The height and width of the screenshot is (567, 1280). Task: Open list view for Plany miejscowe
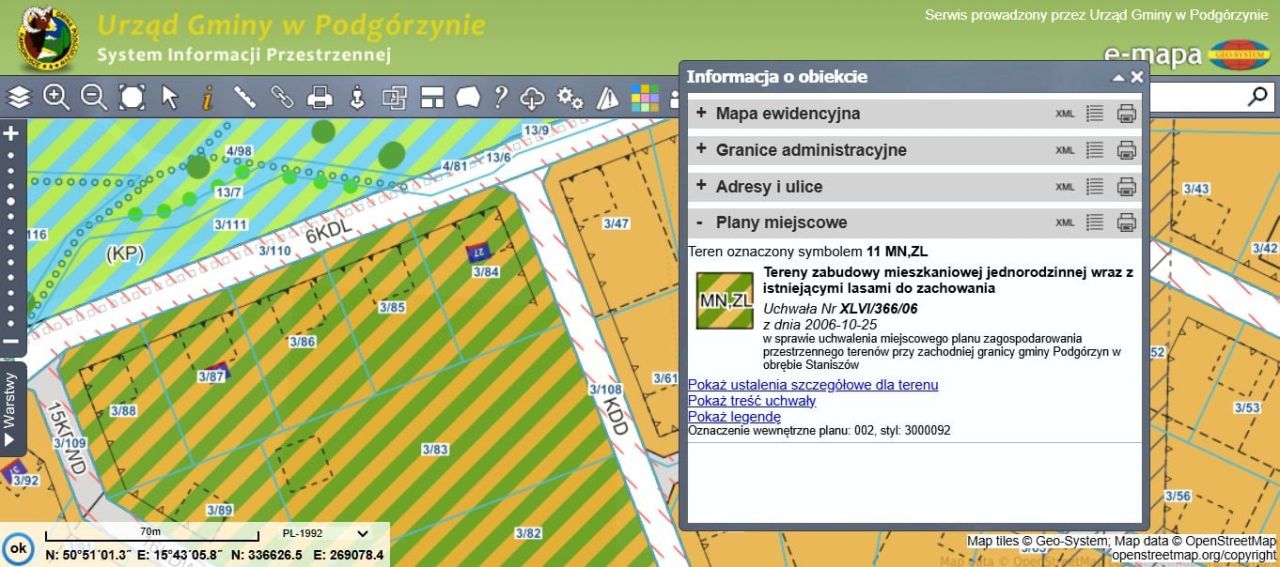tap(1095, 222)
